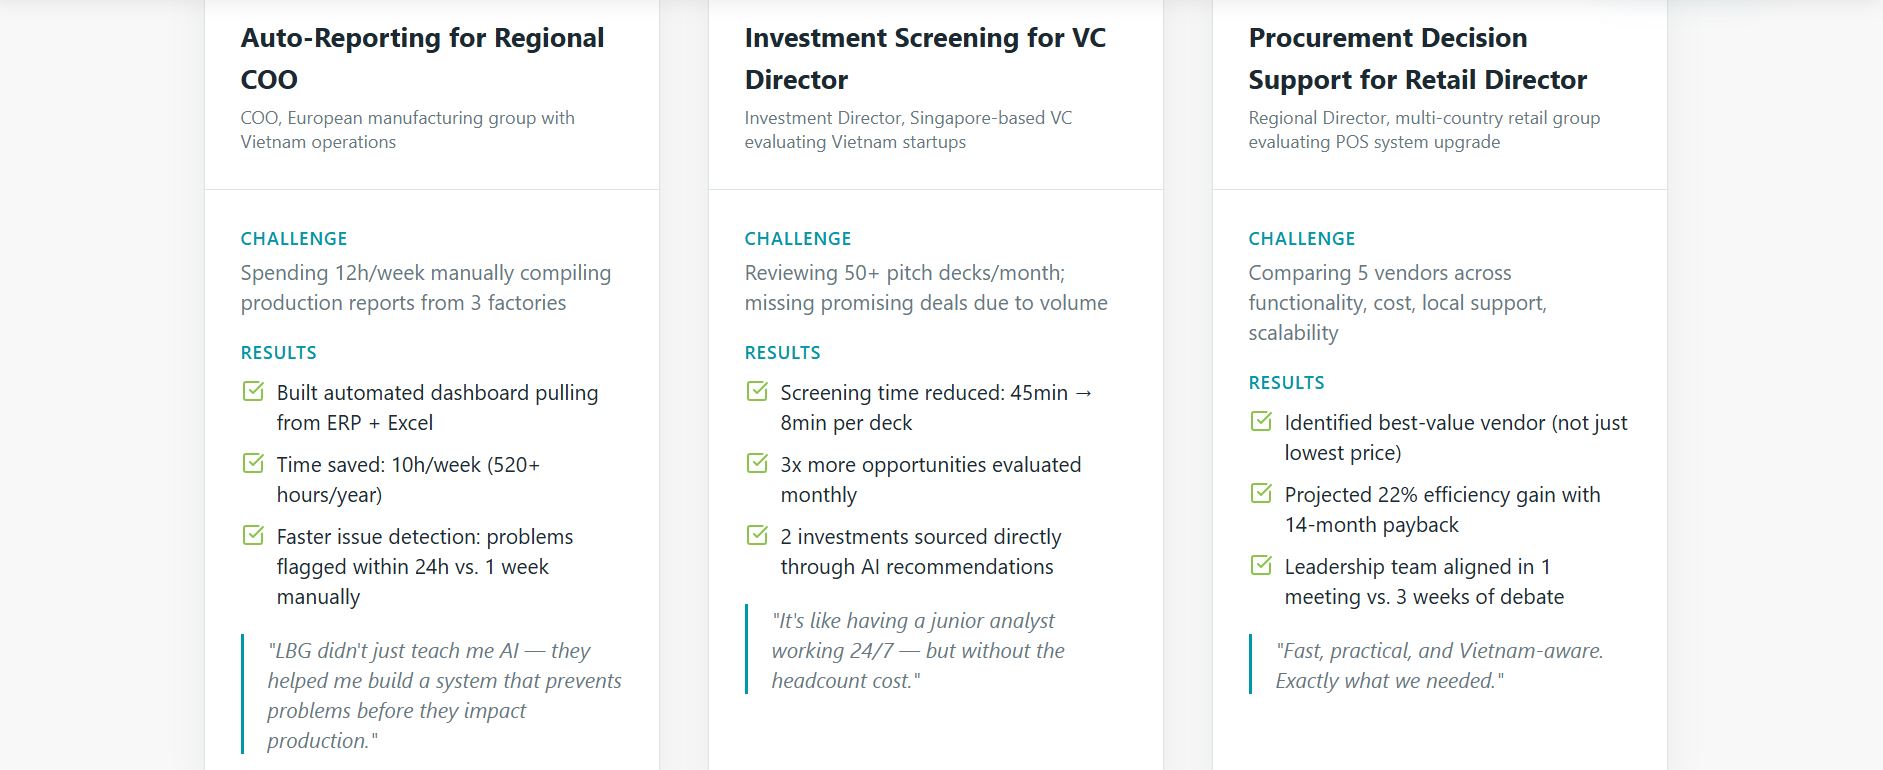Click RESULTS label in Retail Director card
The height and width of the screenshot is (770, 1883).
coord(1286,383)
